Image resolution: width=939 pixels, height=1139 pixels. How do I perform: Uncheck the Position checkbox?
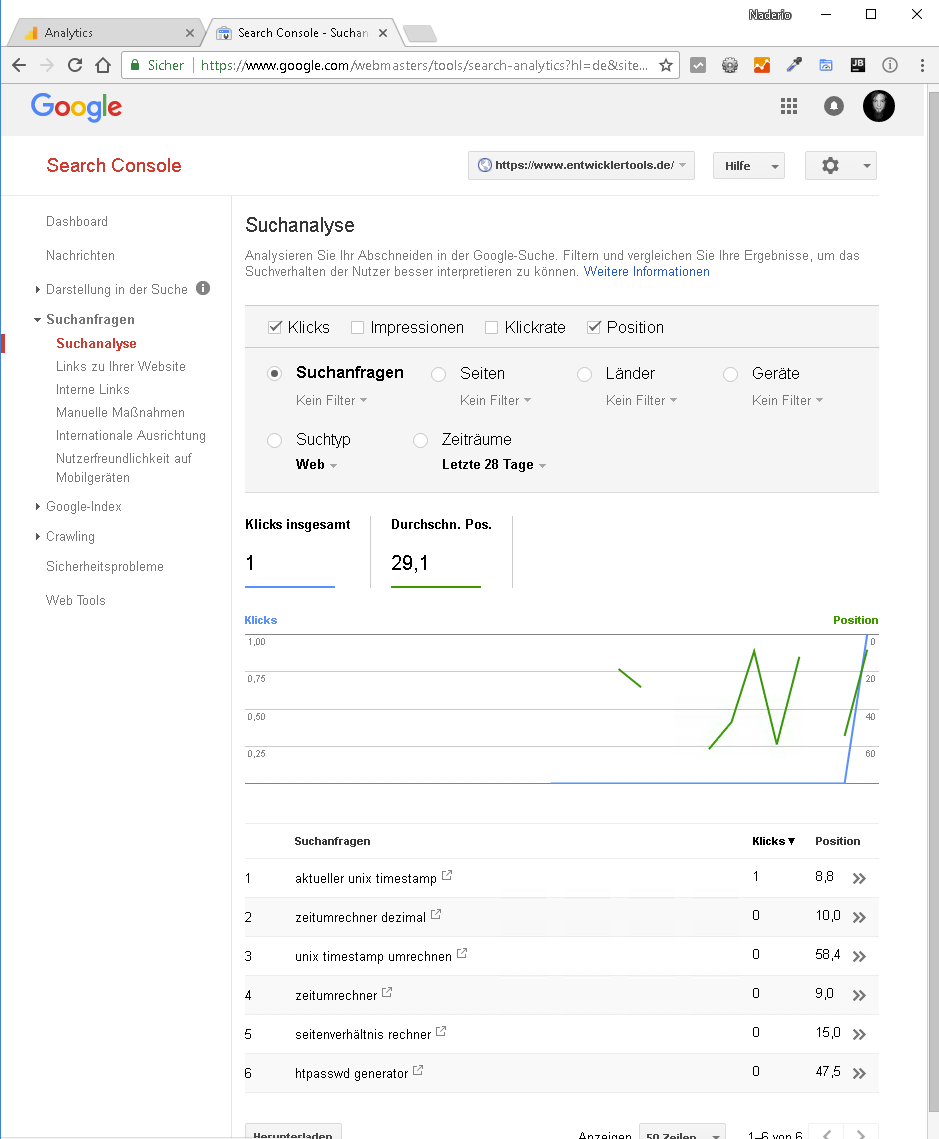[594, 328]
